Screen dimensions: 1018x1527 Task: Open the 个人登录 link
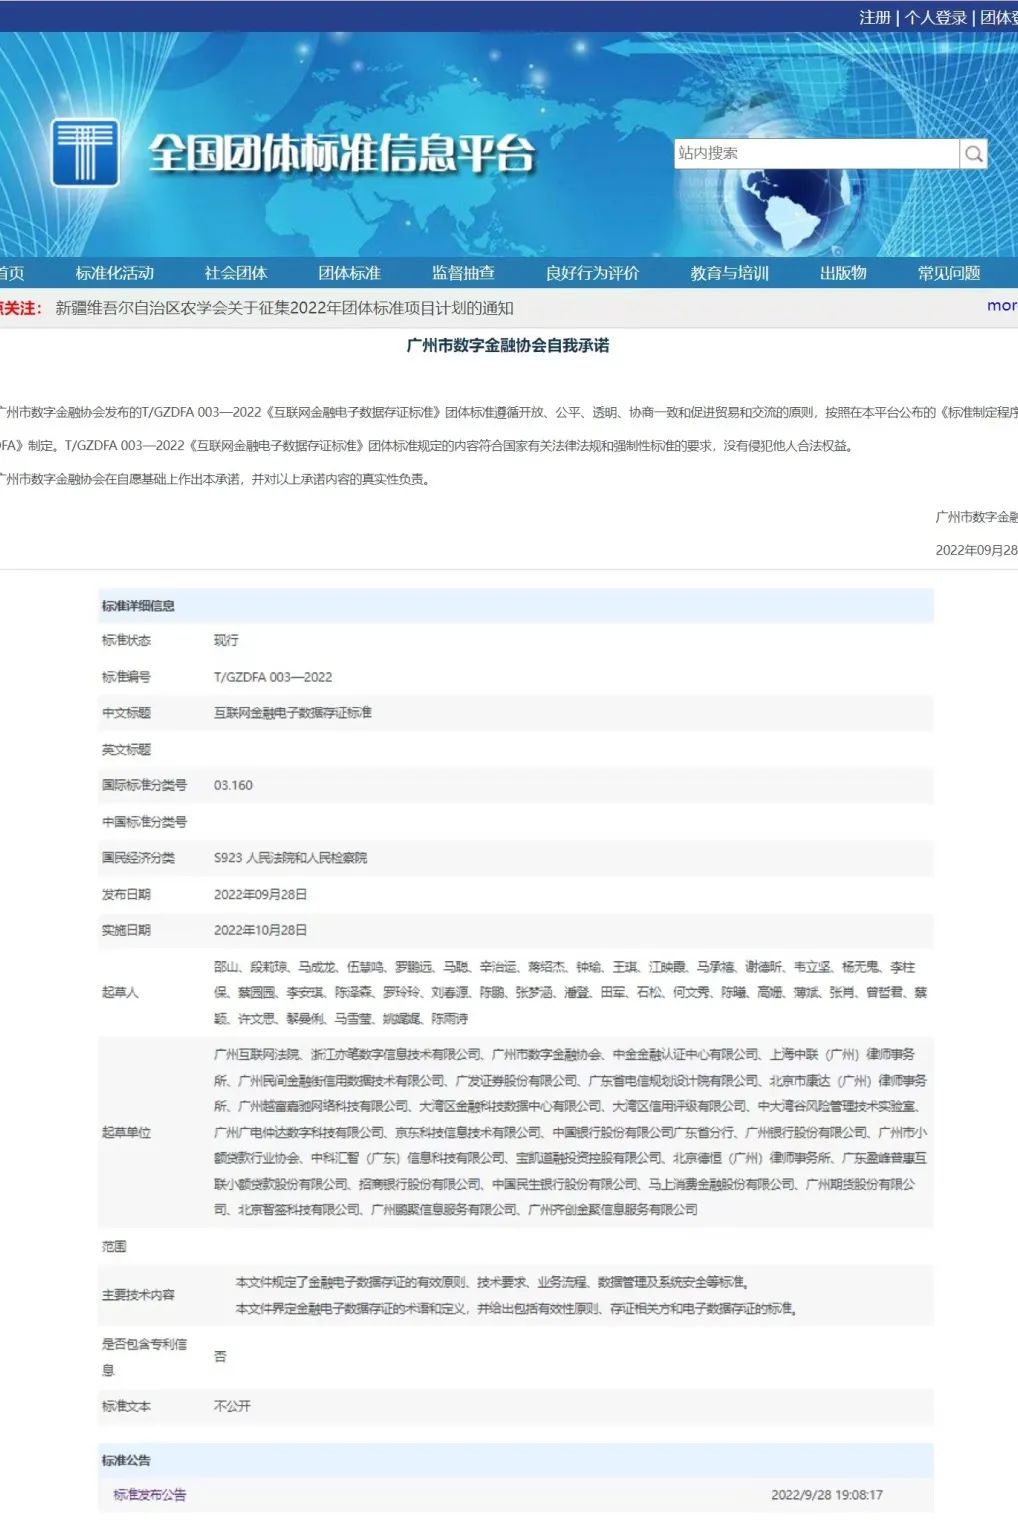point(936,17)
